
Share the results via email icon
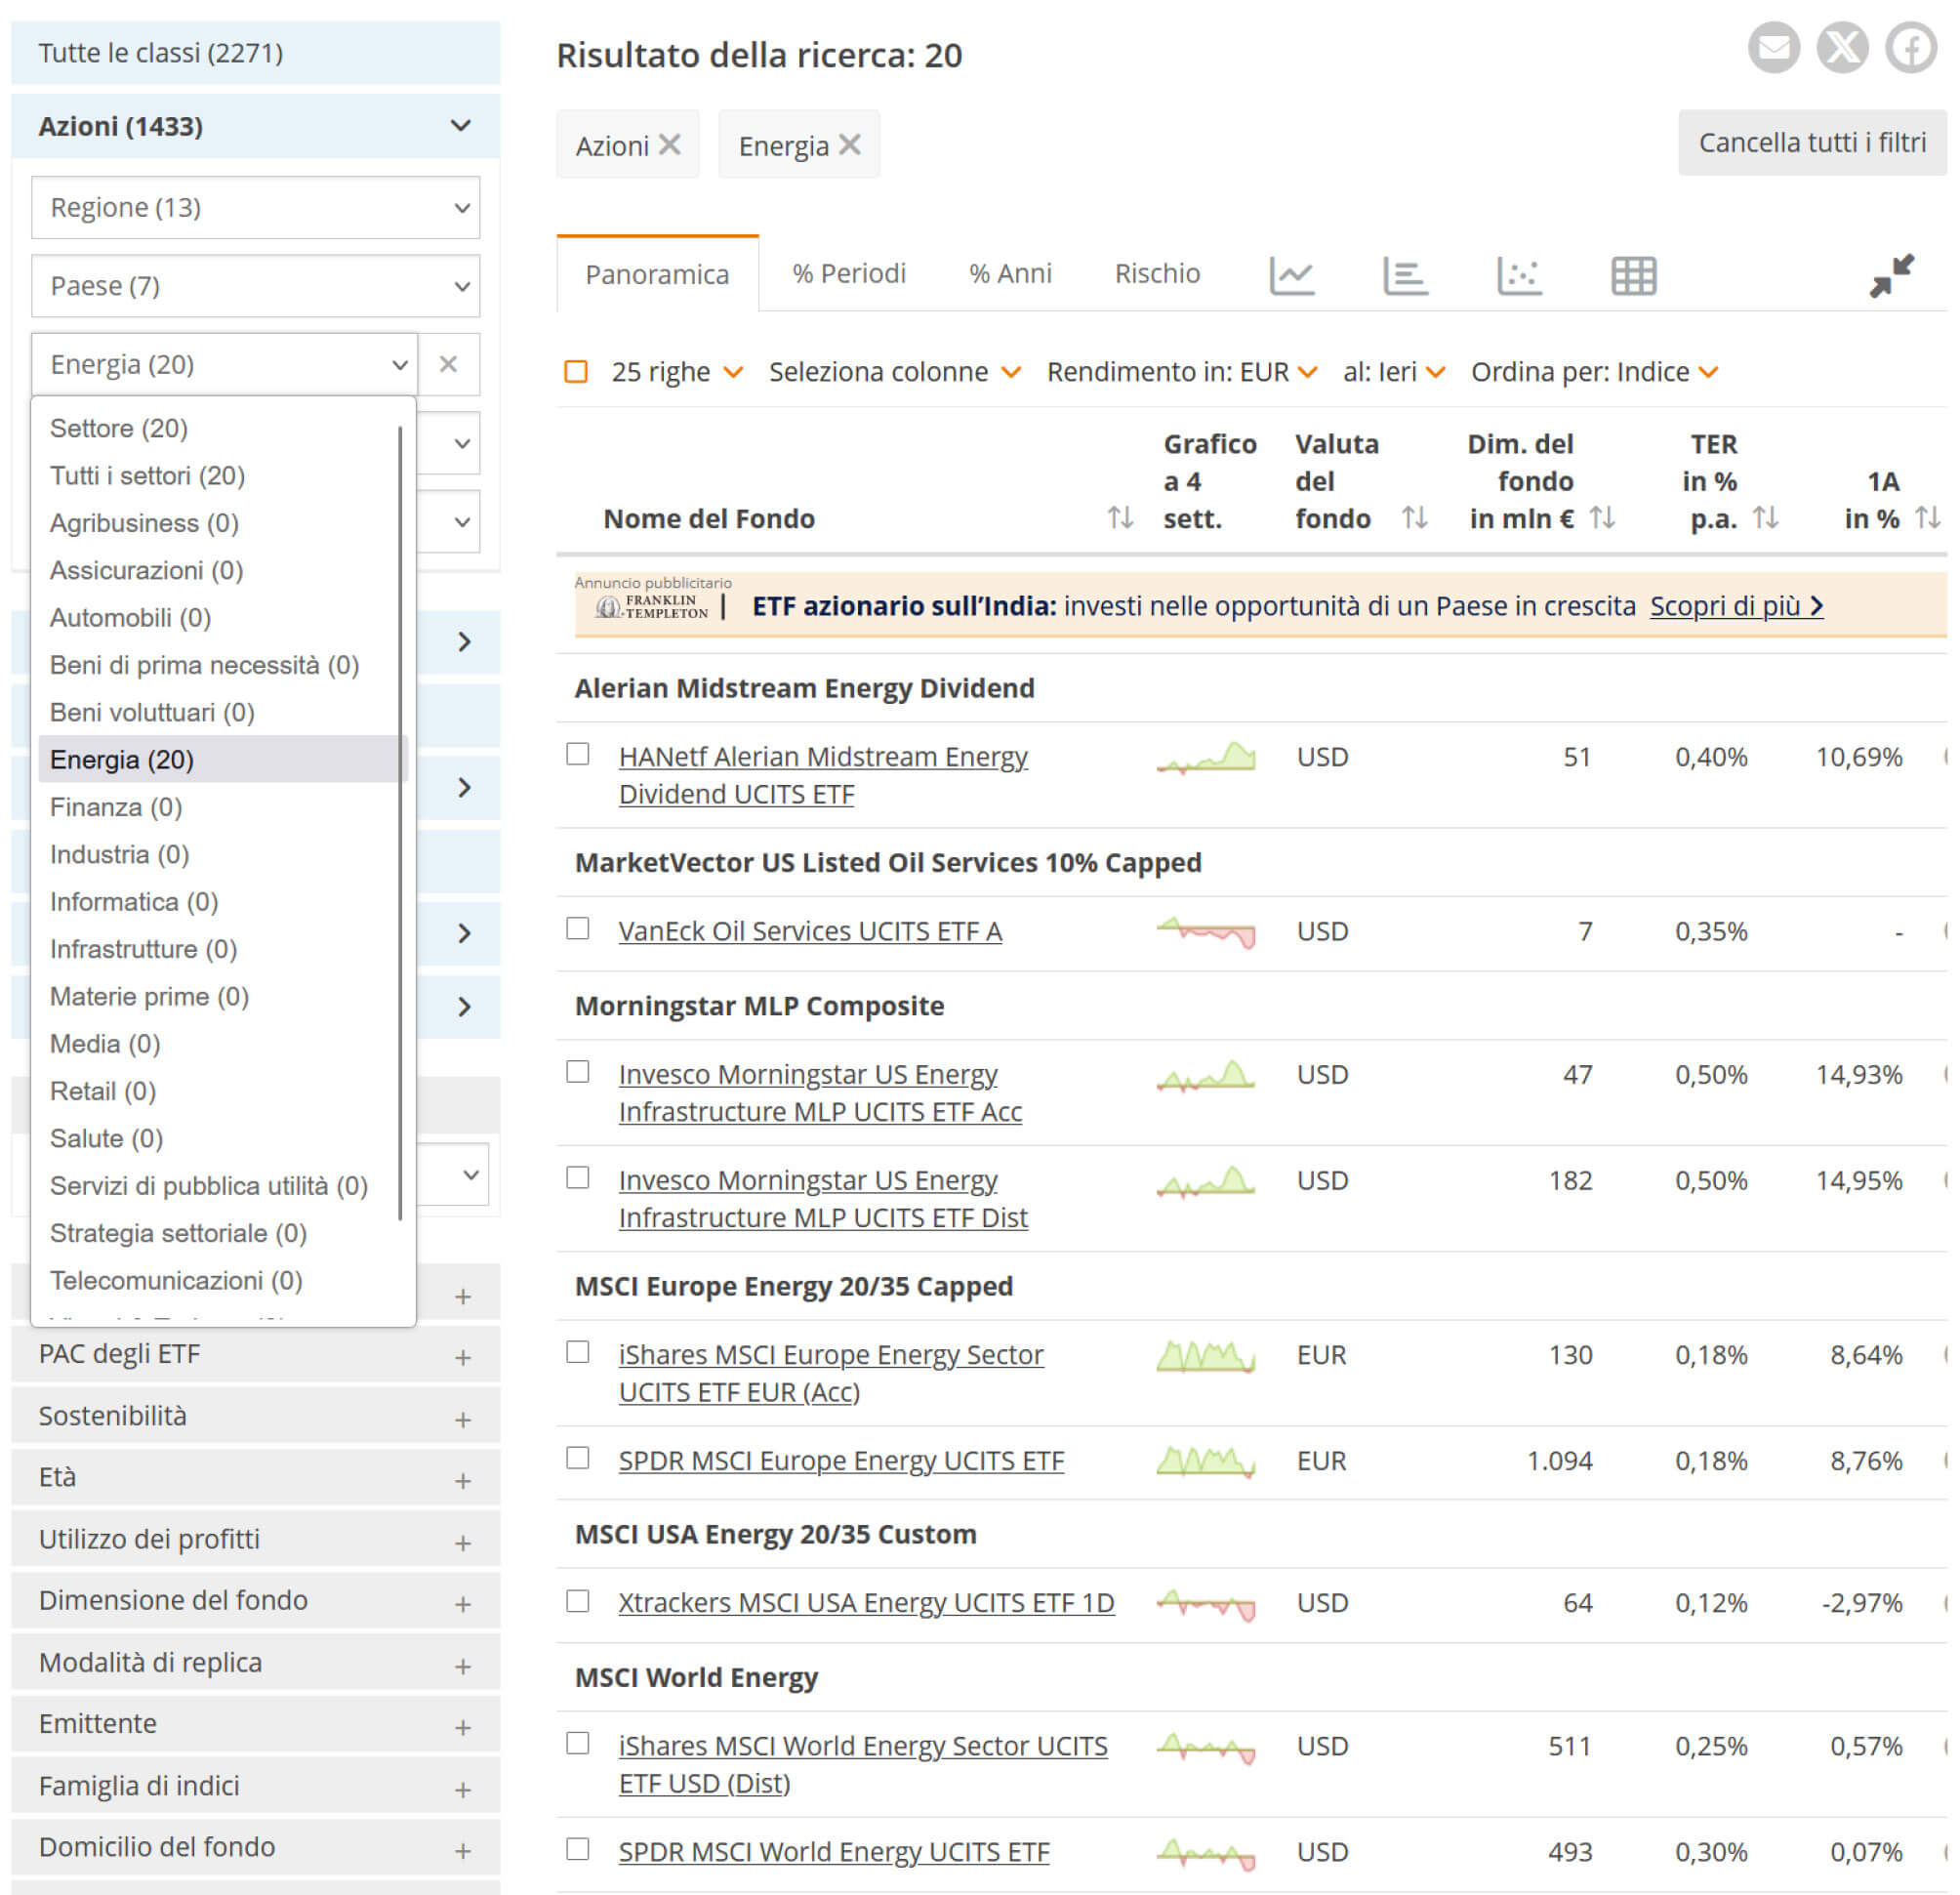pyautogui.click(x=1773, y=47)
